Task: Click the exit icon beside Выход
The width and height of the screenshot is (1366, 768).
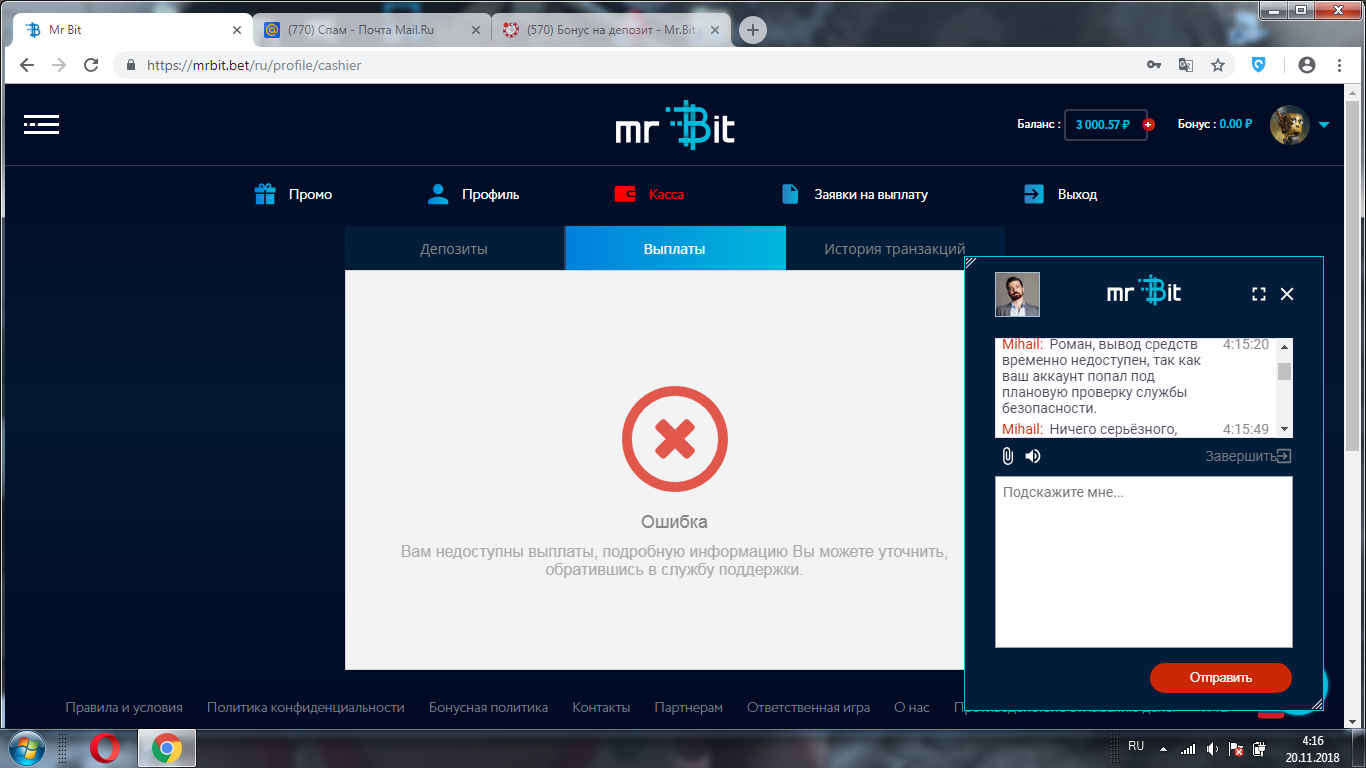Action: pyautogui.click(x=1034, y=194)
